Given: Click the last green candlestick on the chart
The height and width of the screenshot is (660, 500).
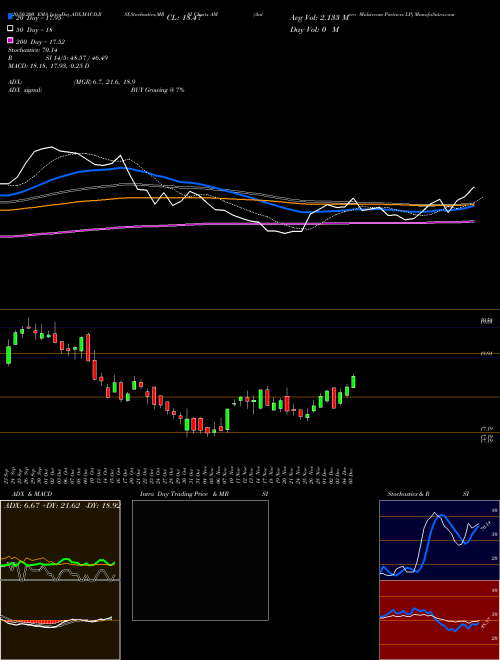Looking at the screenshot, I should coord(354,381).
